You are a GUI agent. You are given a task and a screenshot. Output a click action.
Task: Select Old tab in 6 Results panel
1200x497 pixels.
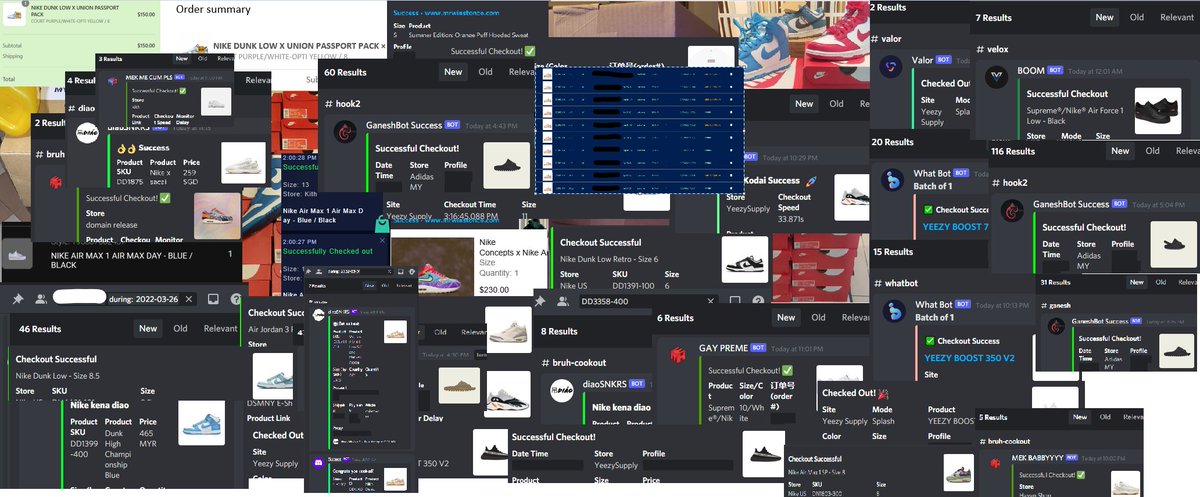(818, 318)
